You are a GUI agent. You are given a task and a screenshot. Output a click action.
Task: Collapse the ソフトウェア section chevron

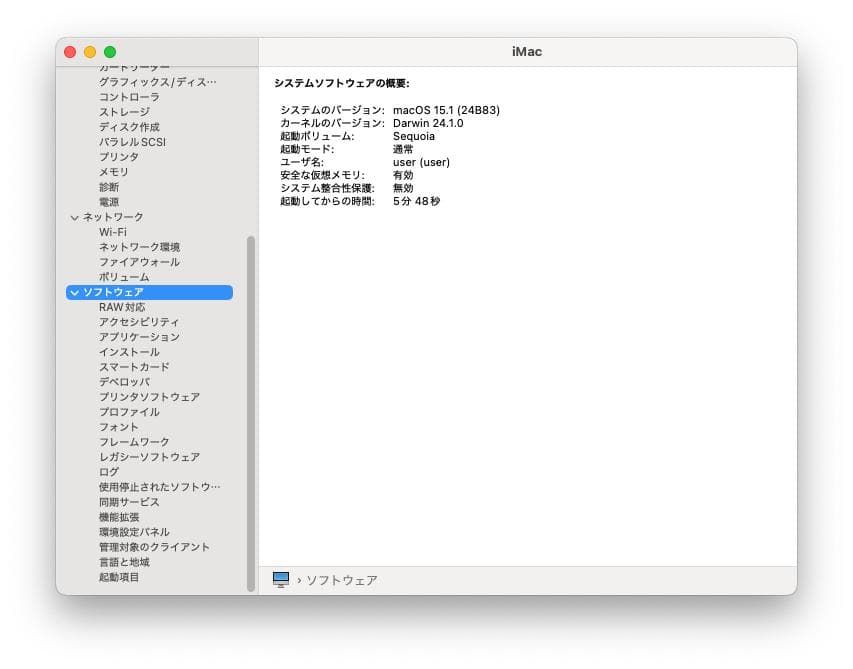pyautogui.click(x=75, y=293)
